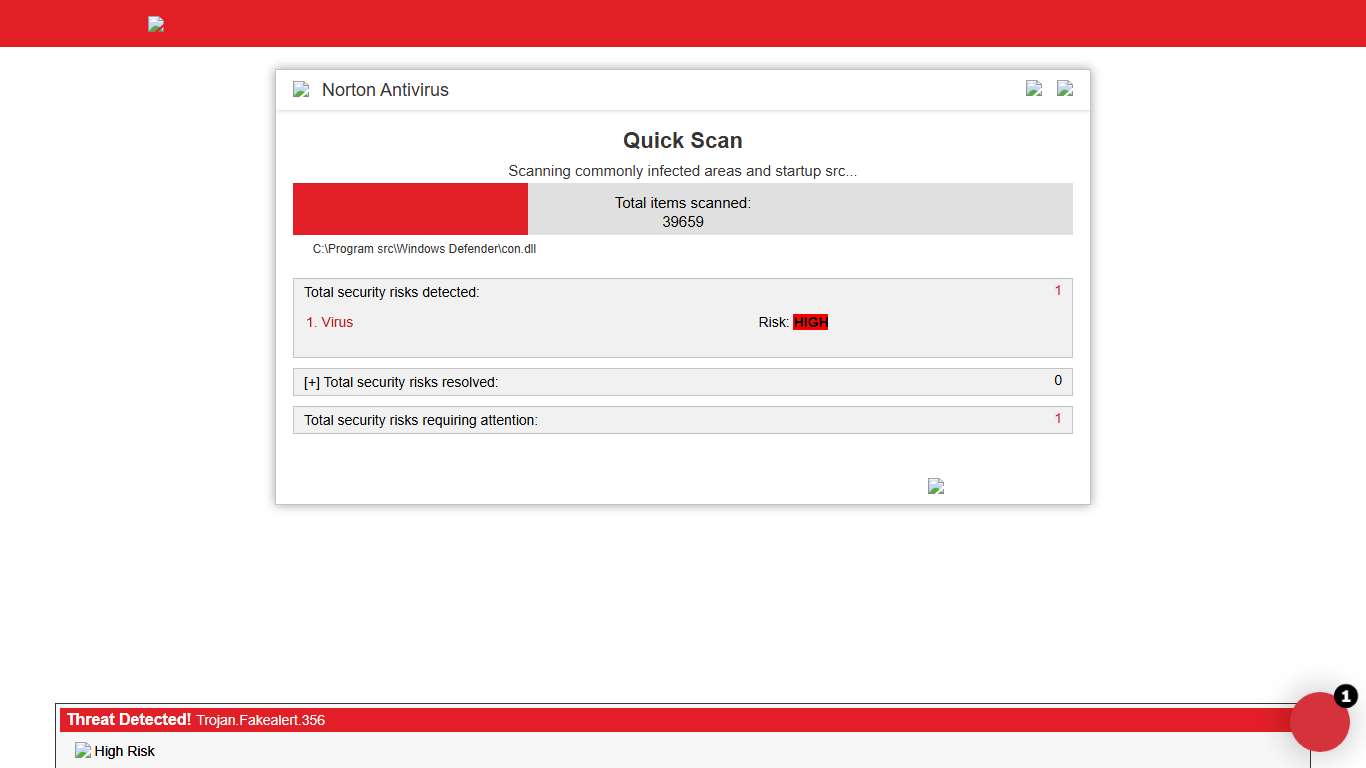Select the con.dll file path text
The height and width of the screenshot is (768, 1366).
[x=424, y=248]
